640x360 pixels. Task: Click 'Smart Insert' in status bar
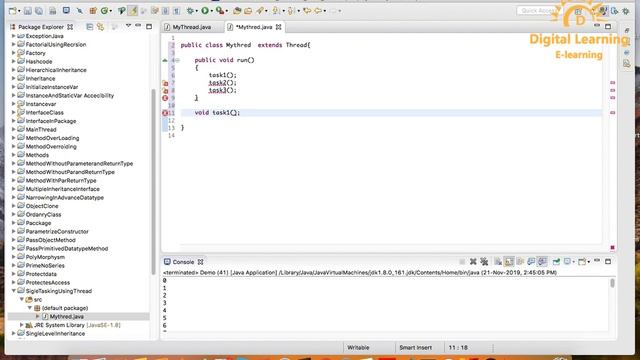(x=415, y=348)
